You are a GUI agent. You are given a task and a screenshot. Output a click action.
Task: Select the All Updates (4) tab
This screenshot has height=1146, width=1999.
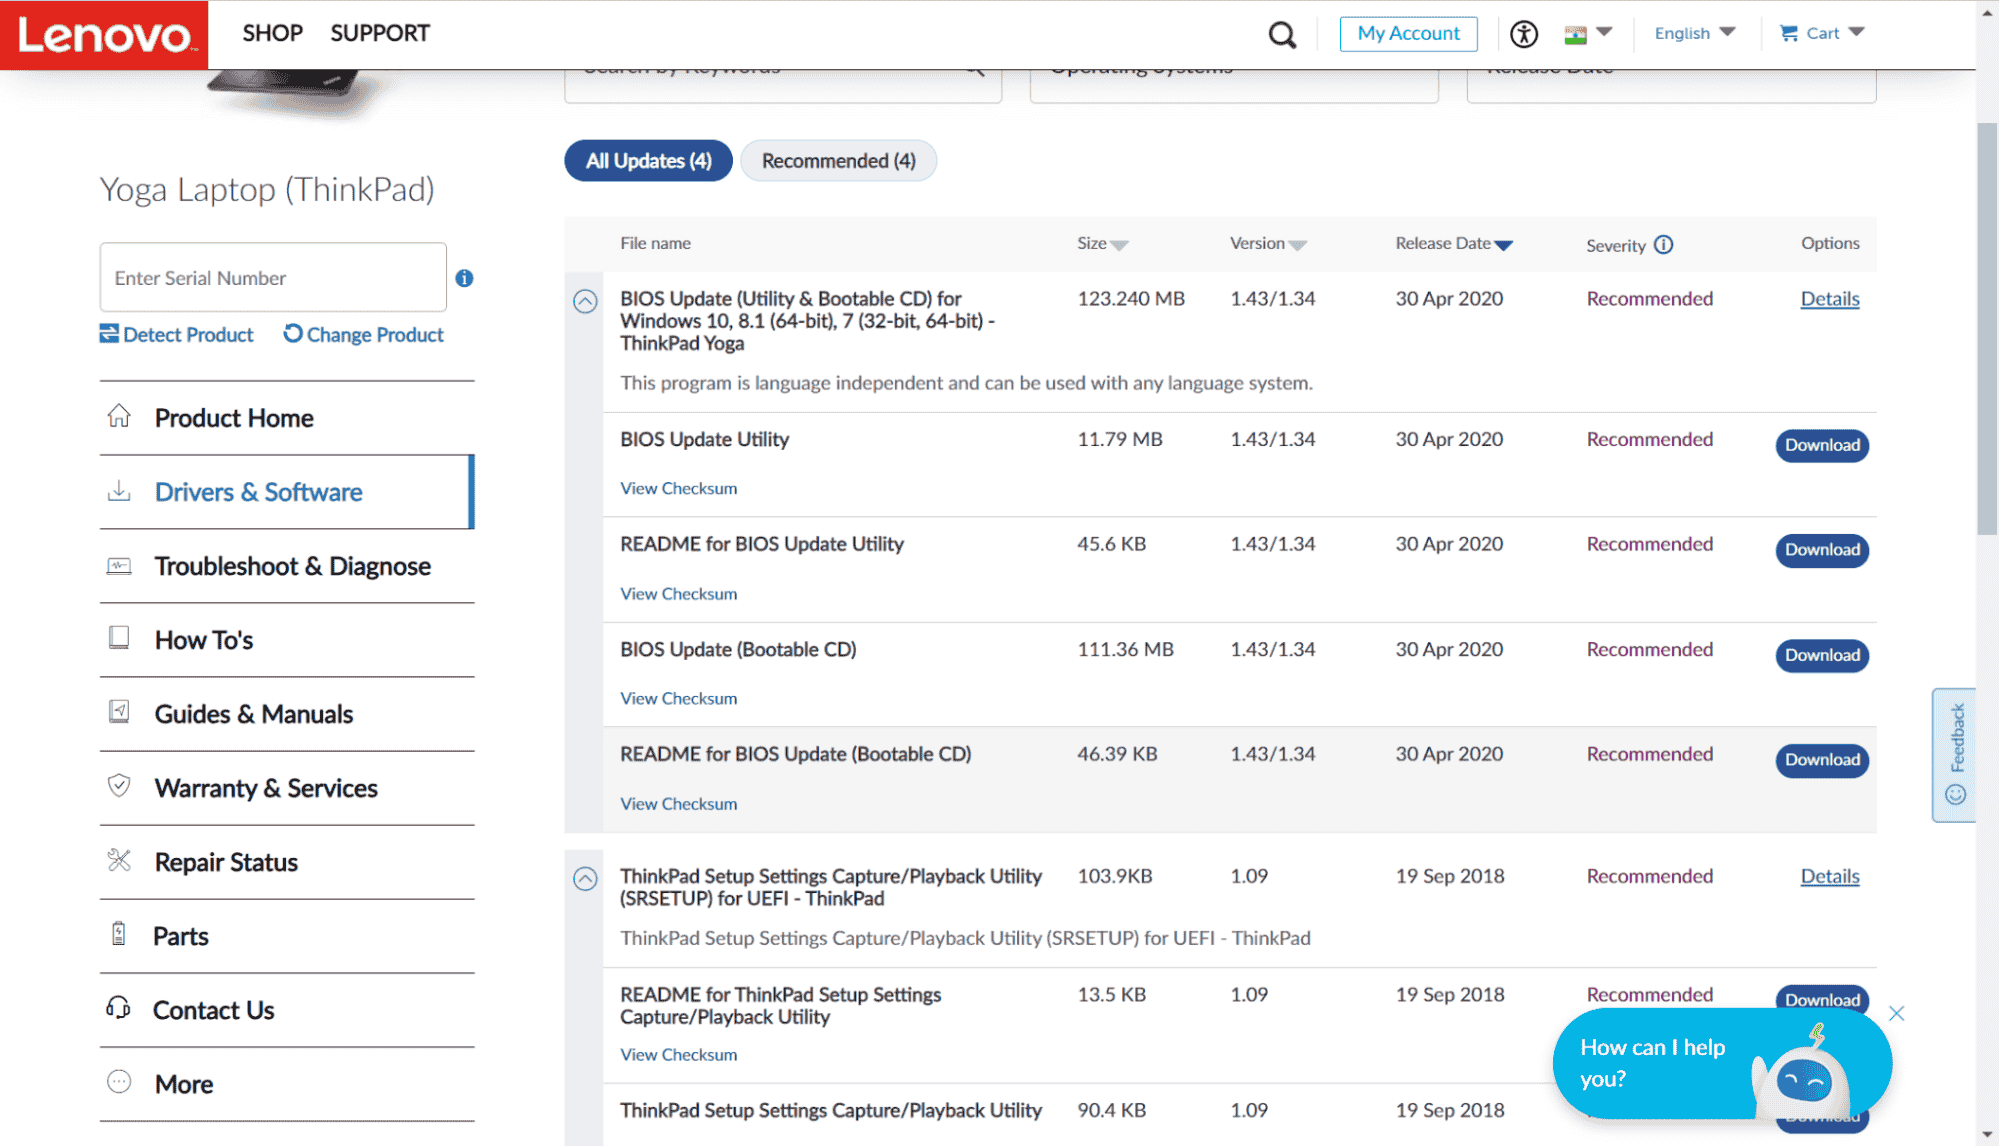click(x=647, y=161)
